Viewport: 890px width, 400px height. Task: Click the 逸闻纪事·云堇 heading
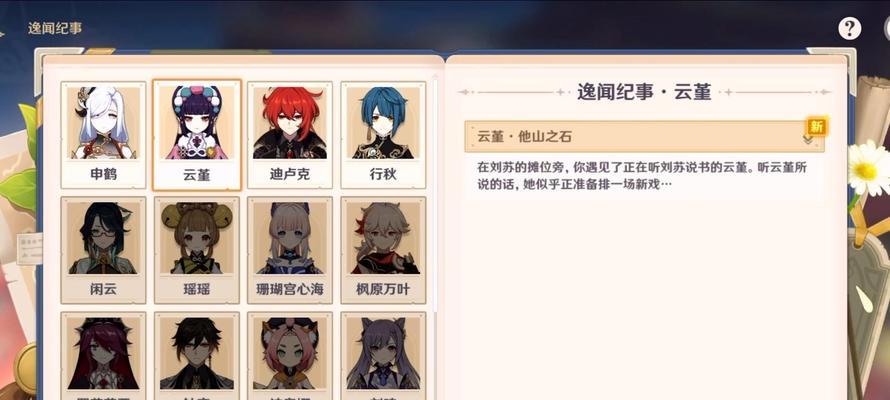click(x=644, y=92)
